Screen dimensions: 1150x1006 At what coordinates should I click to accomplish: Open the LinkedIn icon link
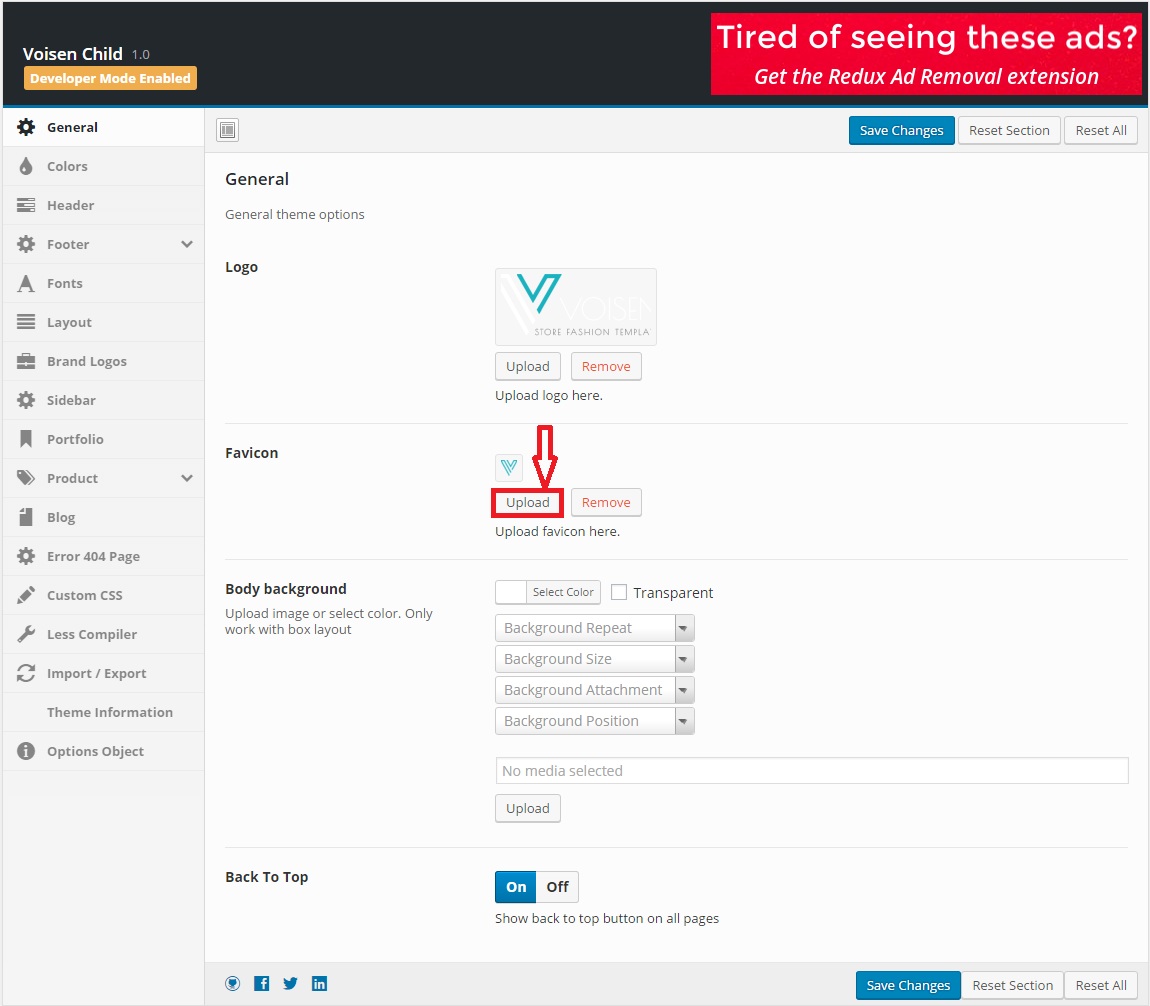(x=319, y=983)
